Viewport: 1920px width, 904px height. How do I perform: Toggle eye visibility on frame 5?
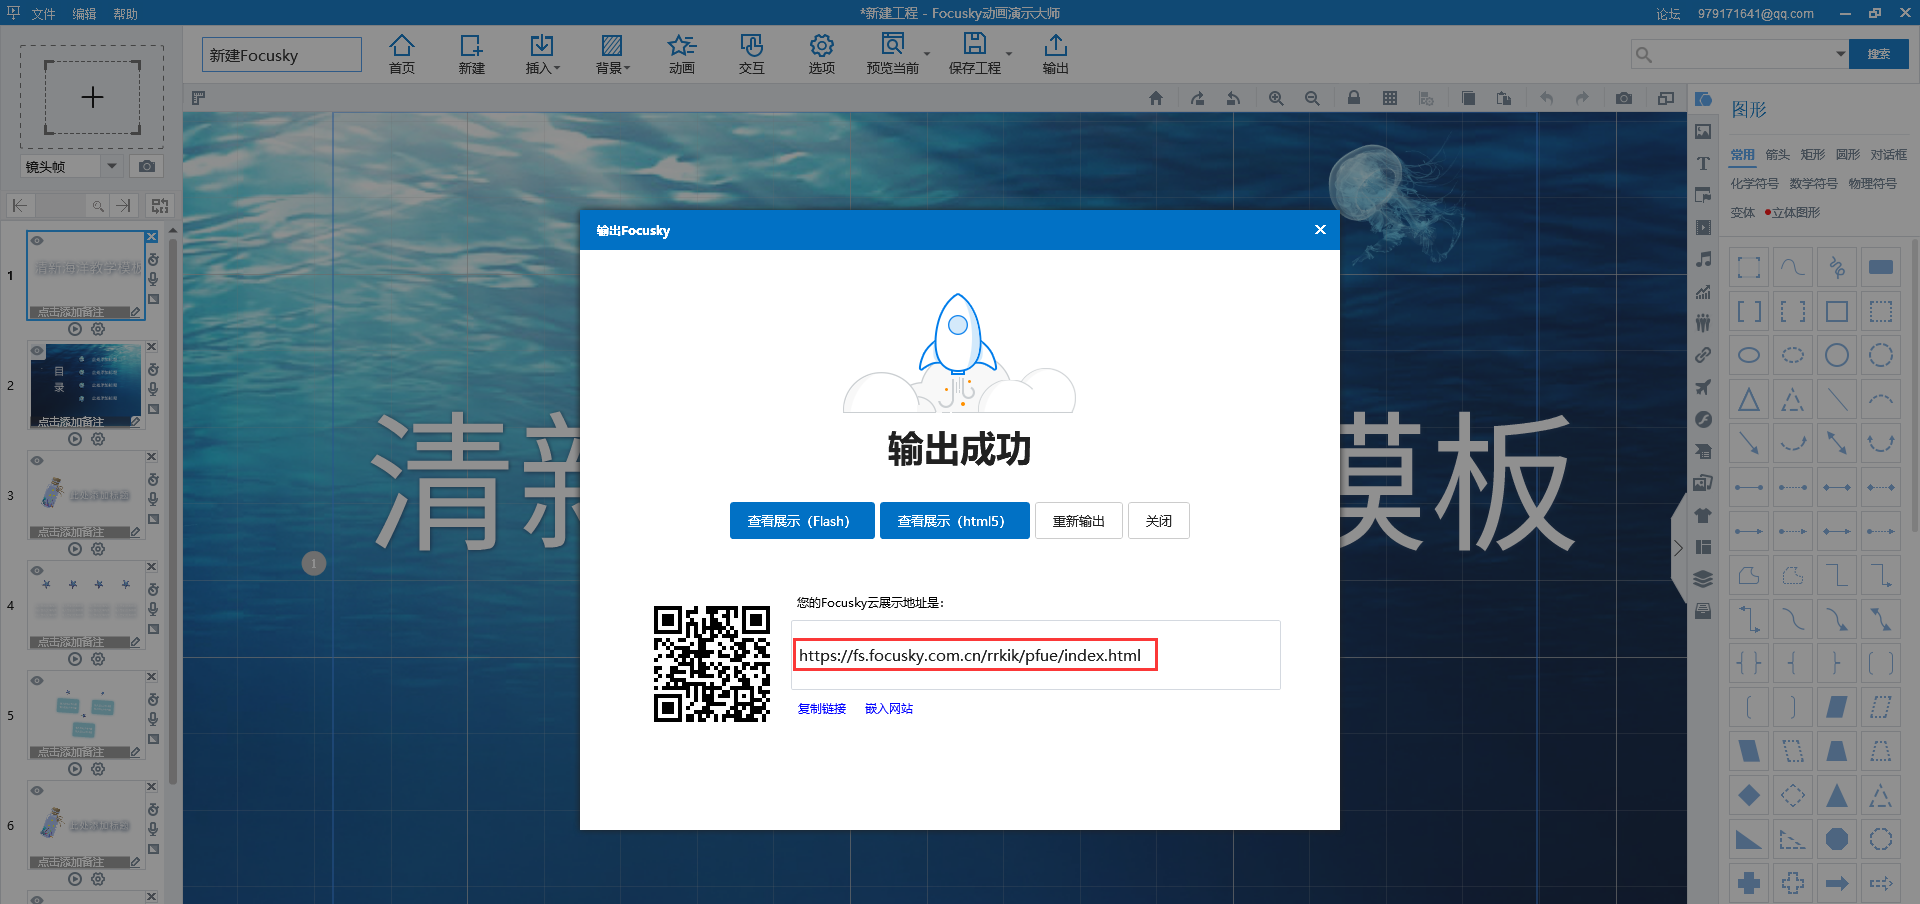point(37,681)
